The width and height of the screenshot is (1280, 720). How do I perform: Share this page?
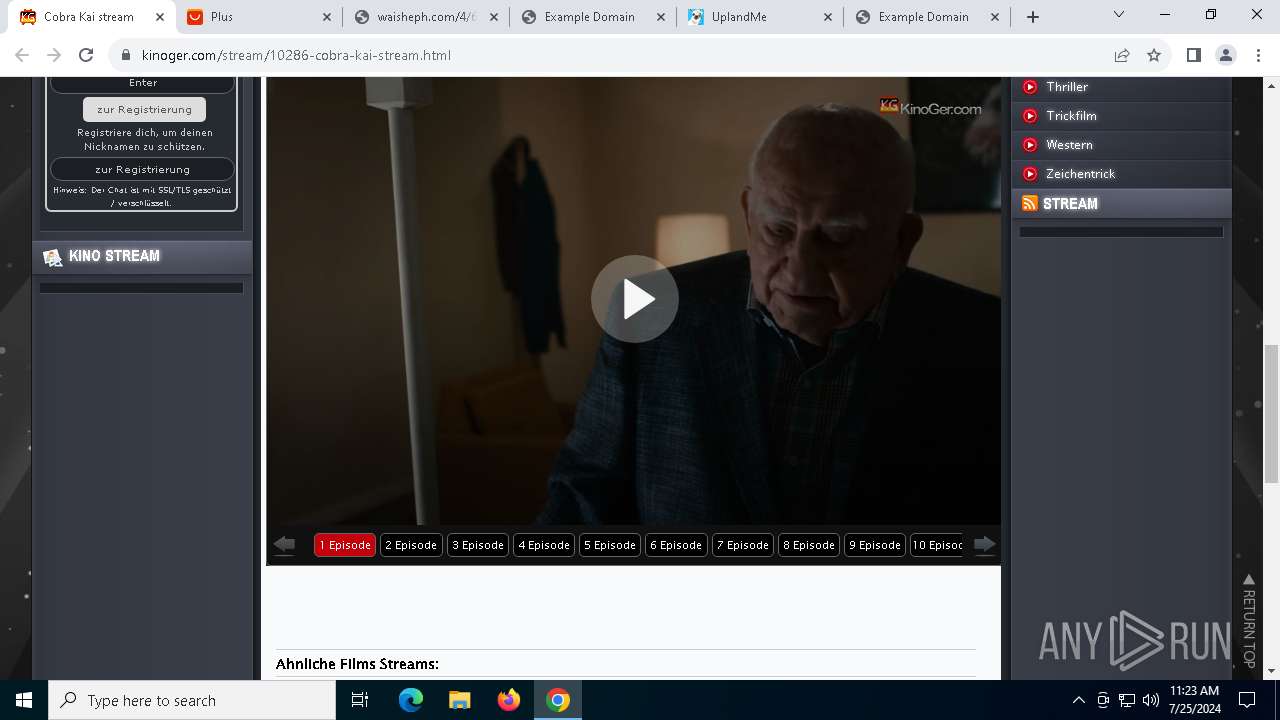[x=1122, y=55]
